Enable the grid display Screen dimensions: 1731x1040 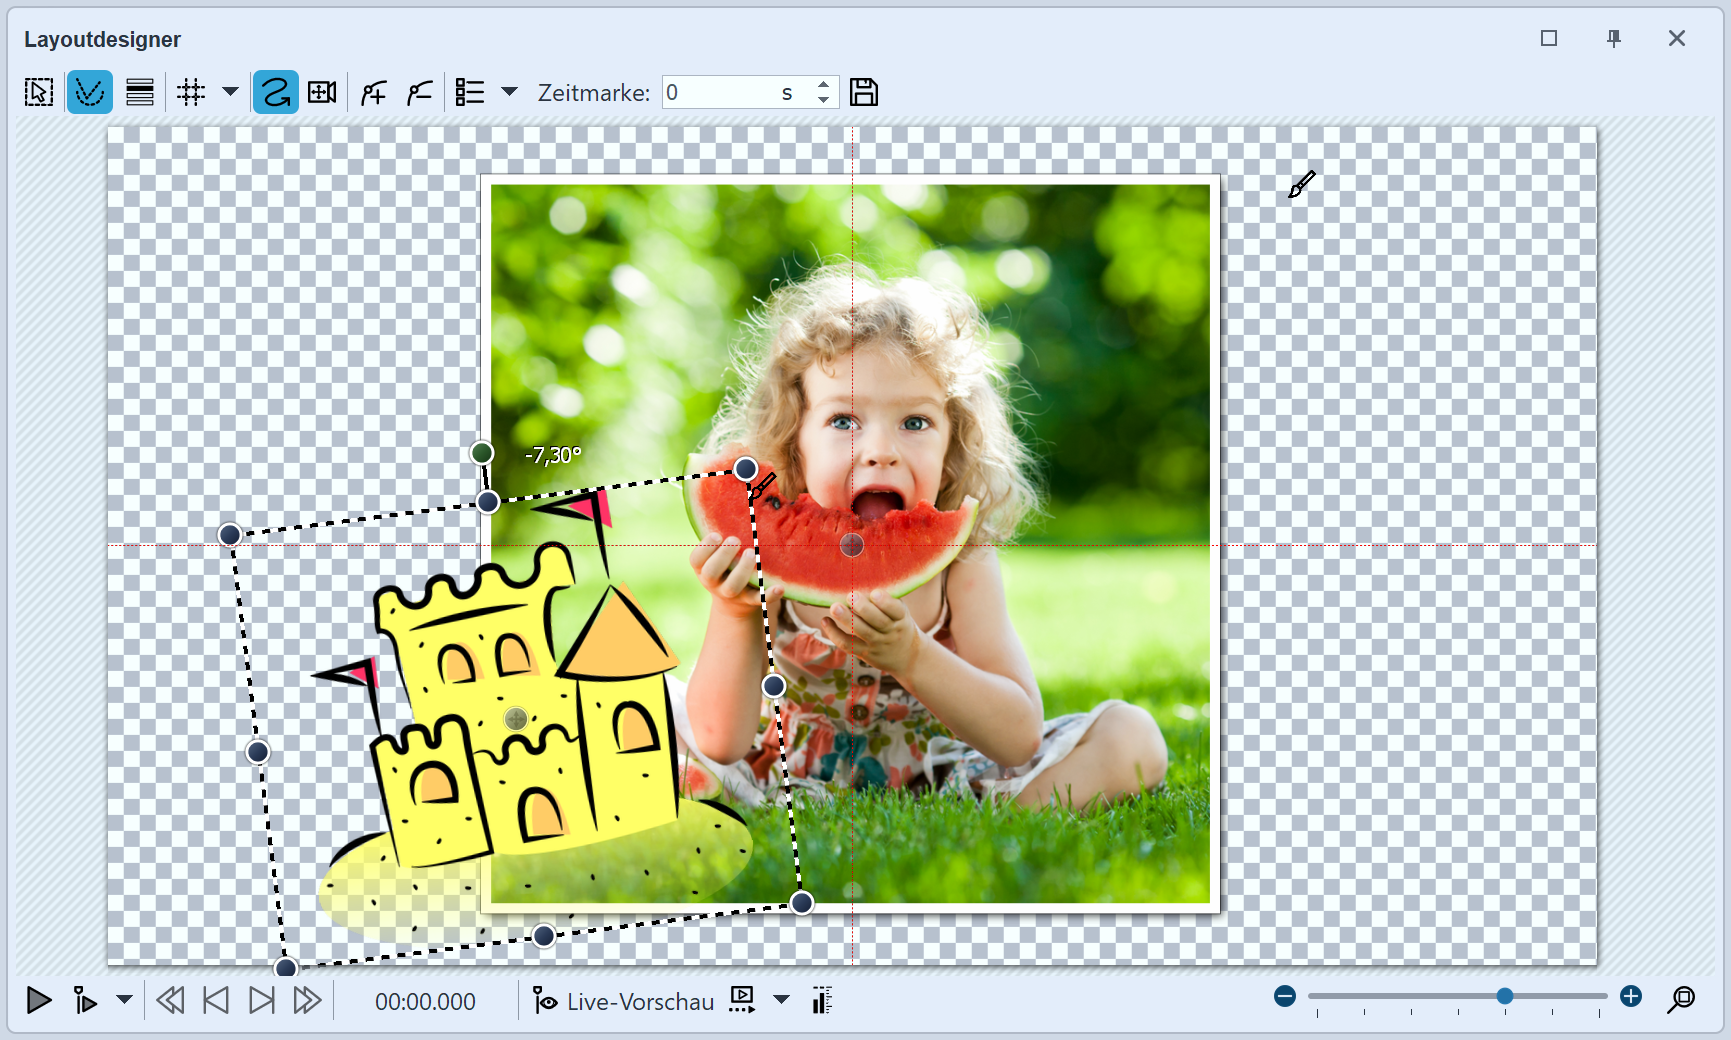191,92
